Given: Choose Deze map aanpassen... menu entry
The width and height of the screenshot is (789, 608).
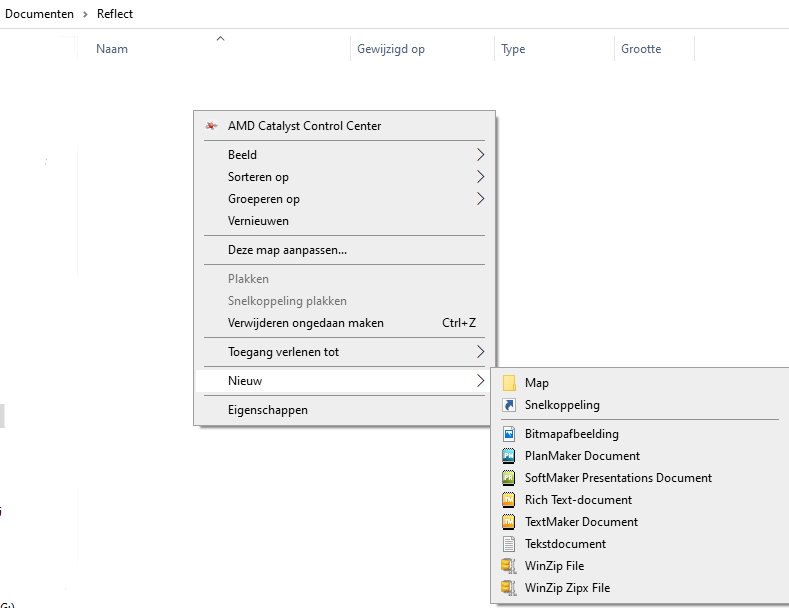Looking at the screenshot, I should tap(287, 250).
